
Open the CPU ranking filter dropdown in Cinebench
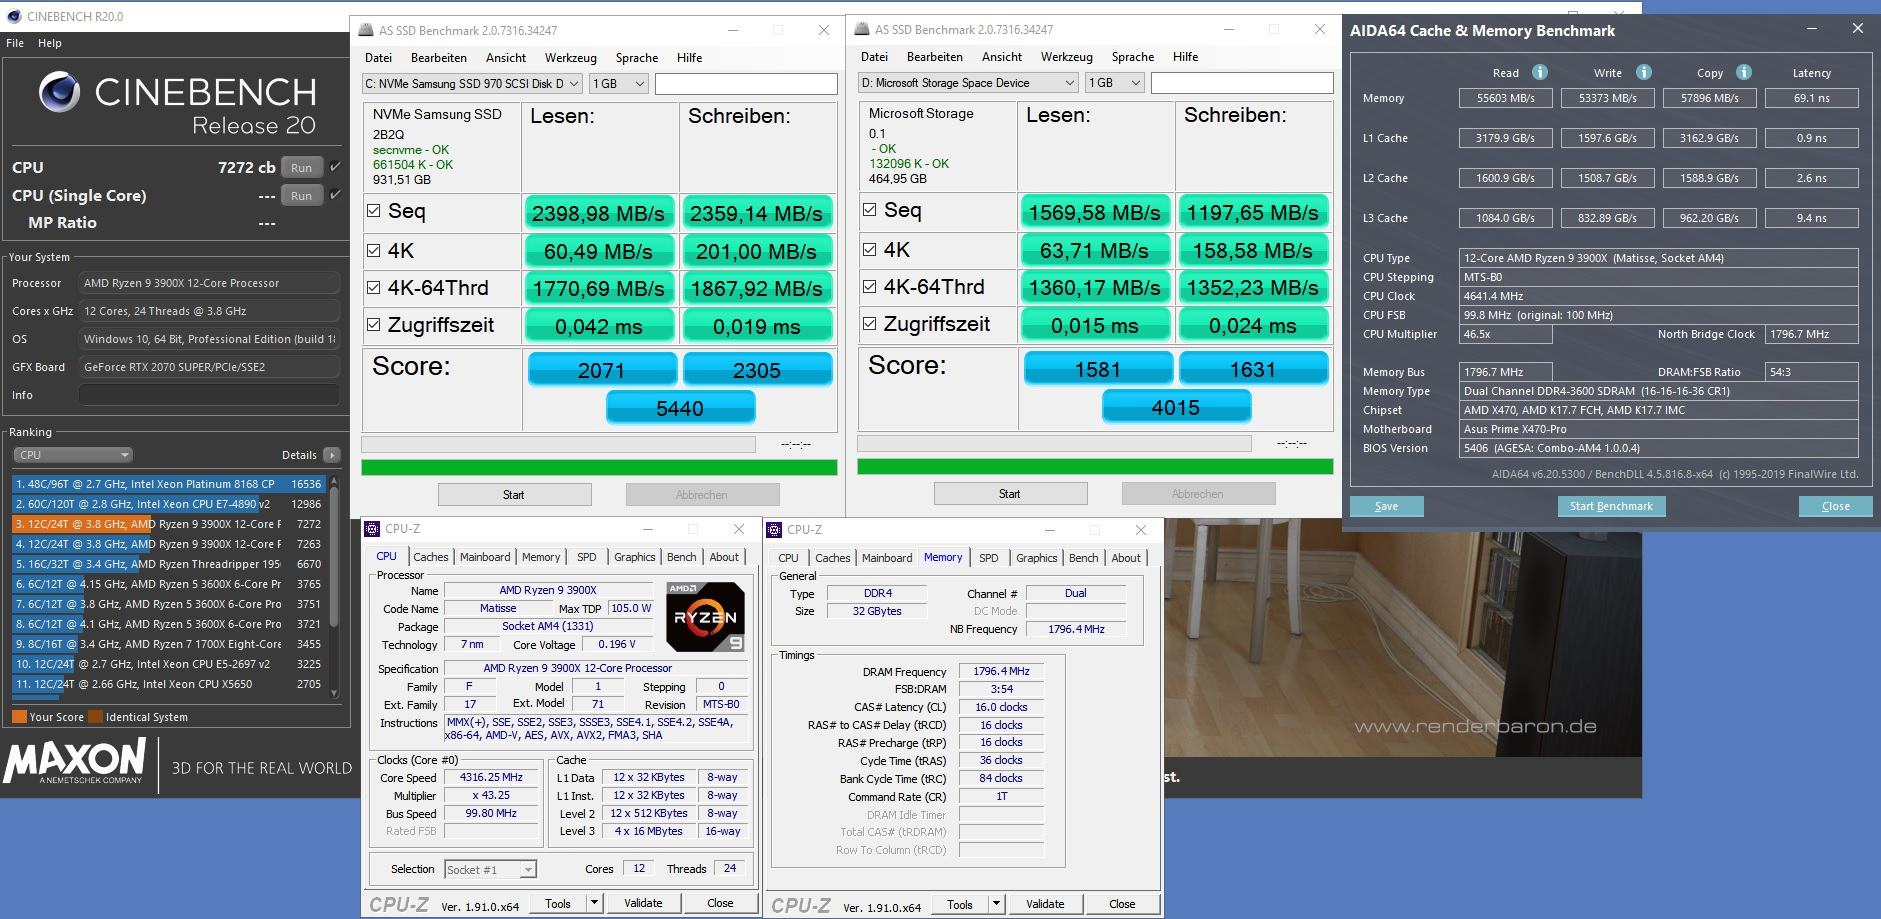coord(72,455)
